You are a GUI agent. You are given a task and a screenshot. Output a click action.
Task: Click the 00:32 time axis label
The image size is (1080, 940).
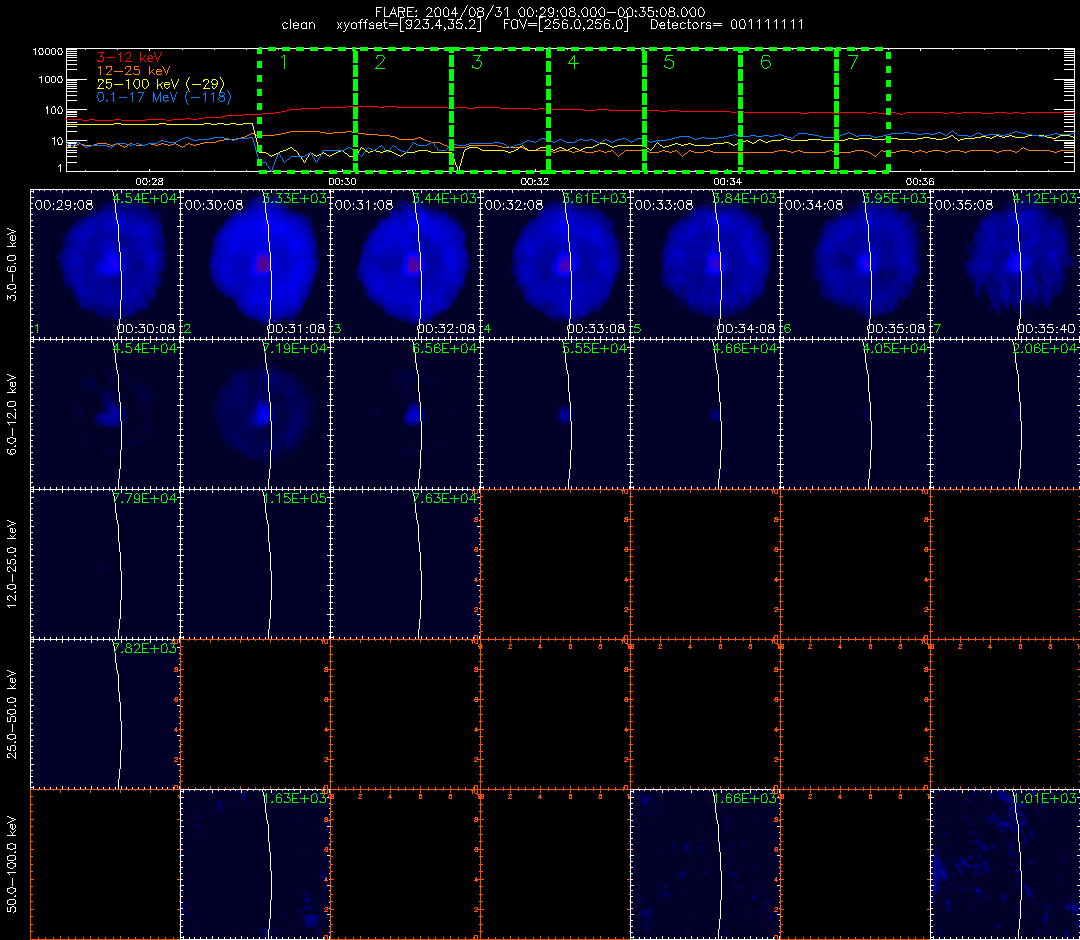coord(534,181)
